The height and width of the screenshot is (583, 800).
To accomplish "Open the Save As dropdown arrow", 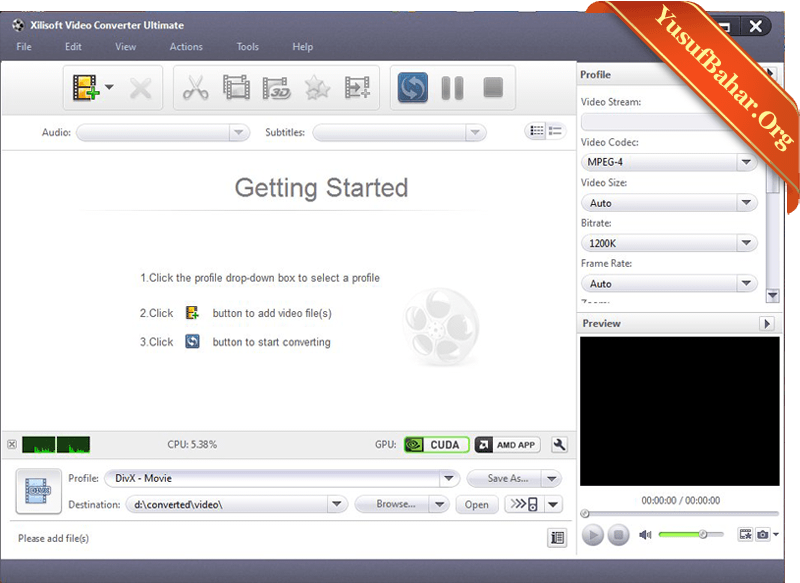I will click(552, 478).
